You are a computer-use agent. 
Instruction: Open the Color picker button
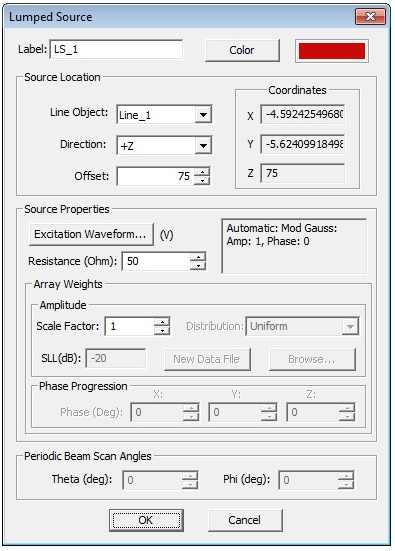pyautogui.click(x=242, y=50)
